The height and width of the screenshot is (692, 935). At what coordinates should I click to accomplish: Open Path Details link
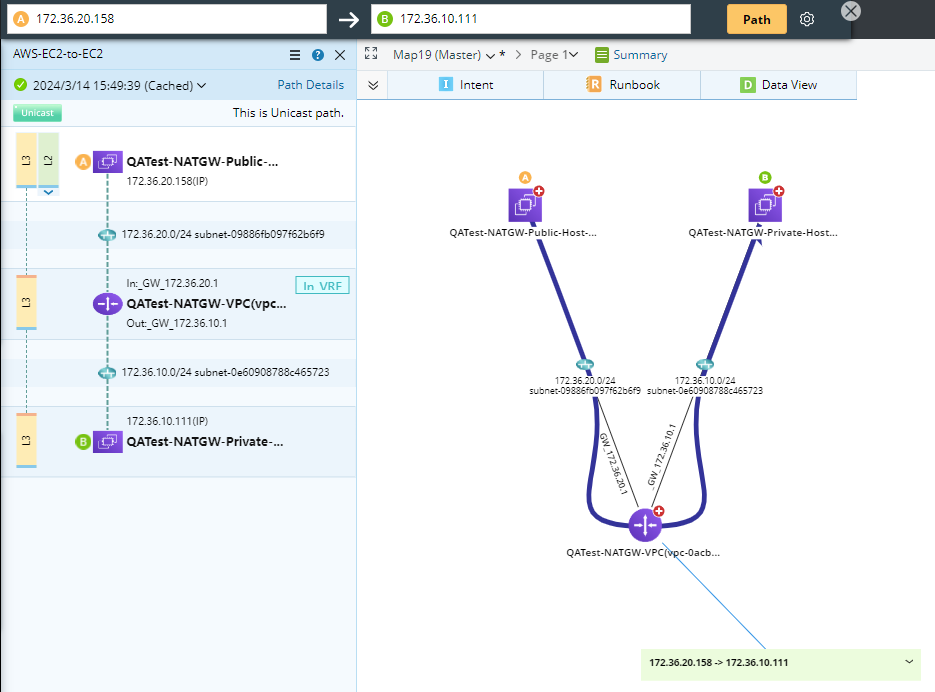pos(310,85)
